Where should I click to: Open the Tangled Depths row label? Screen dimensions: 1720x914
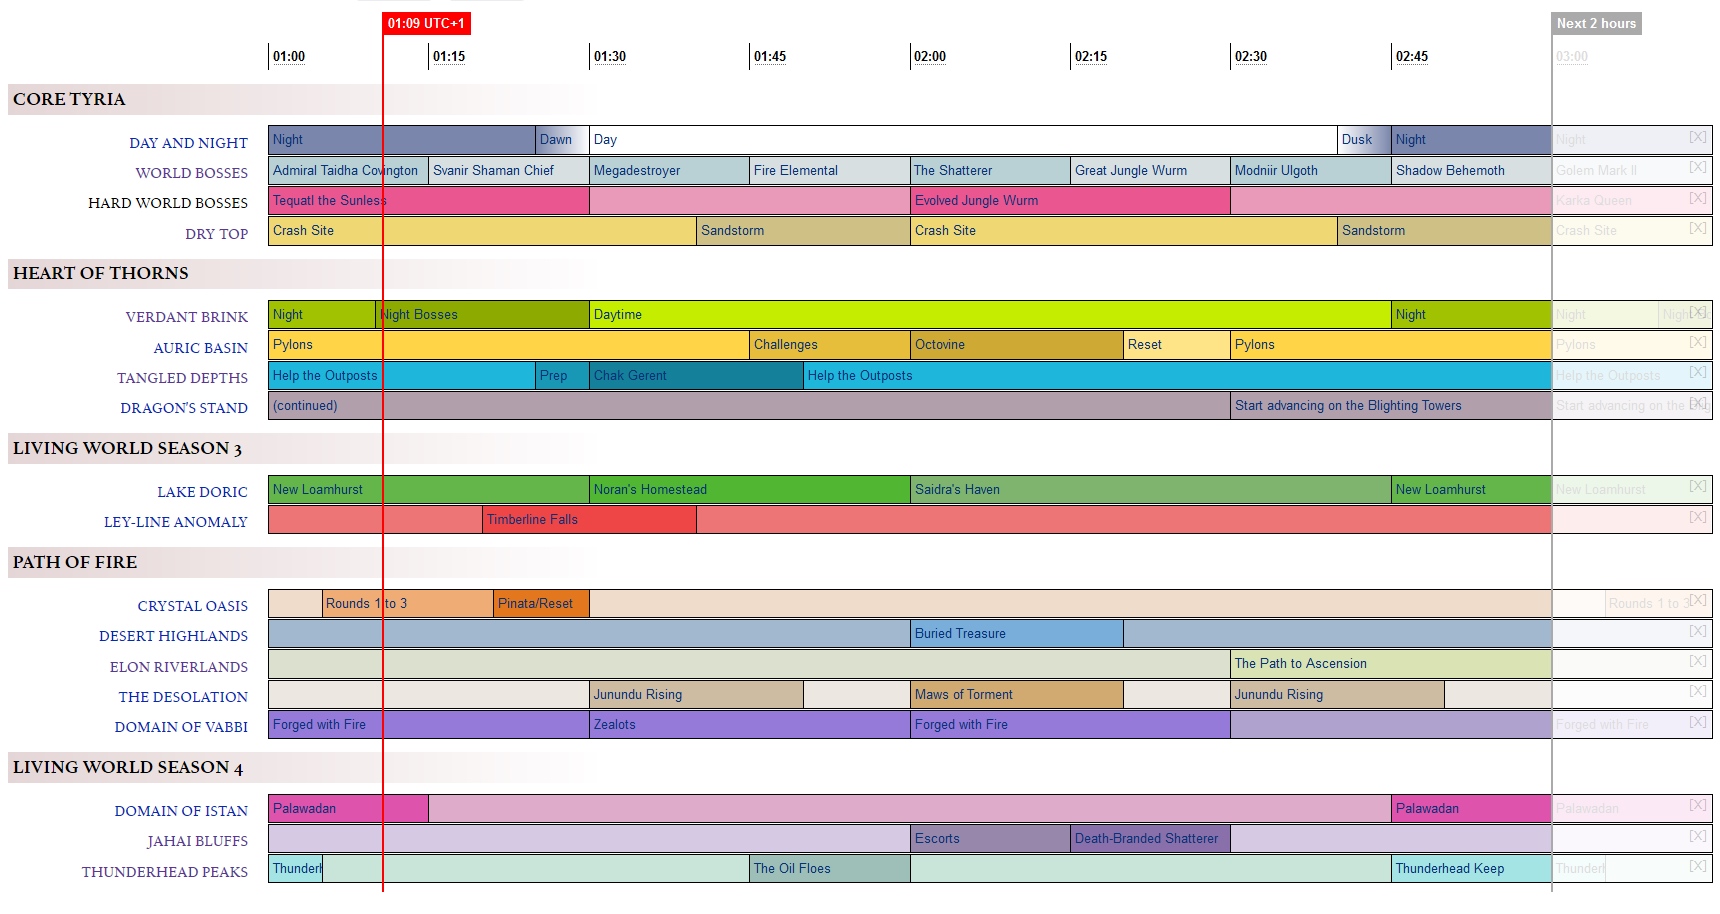[x=182, y=378]
